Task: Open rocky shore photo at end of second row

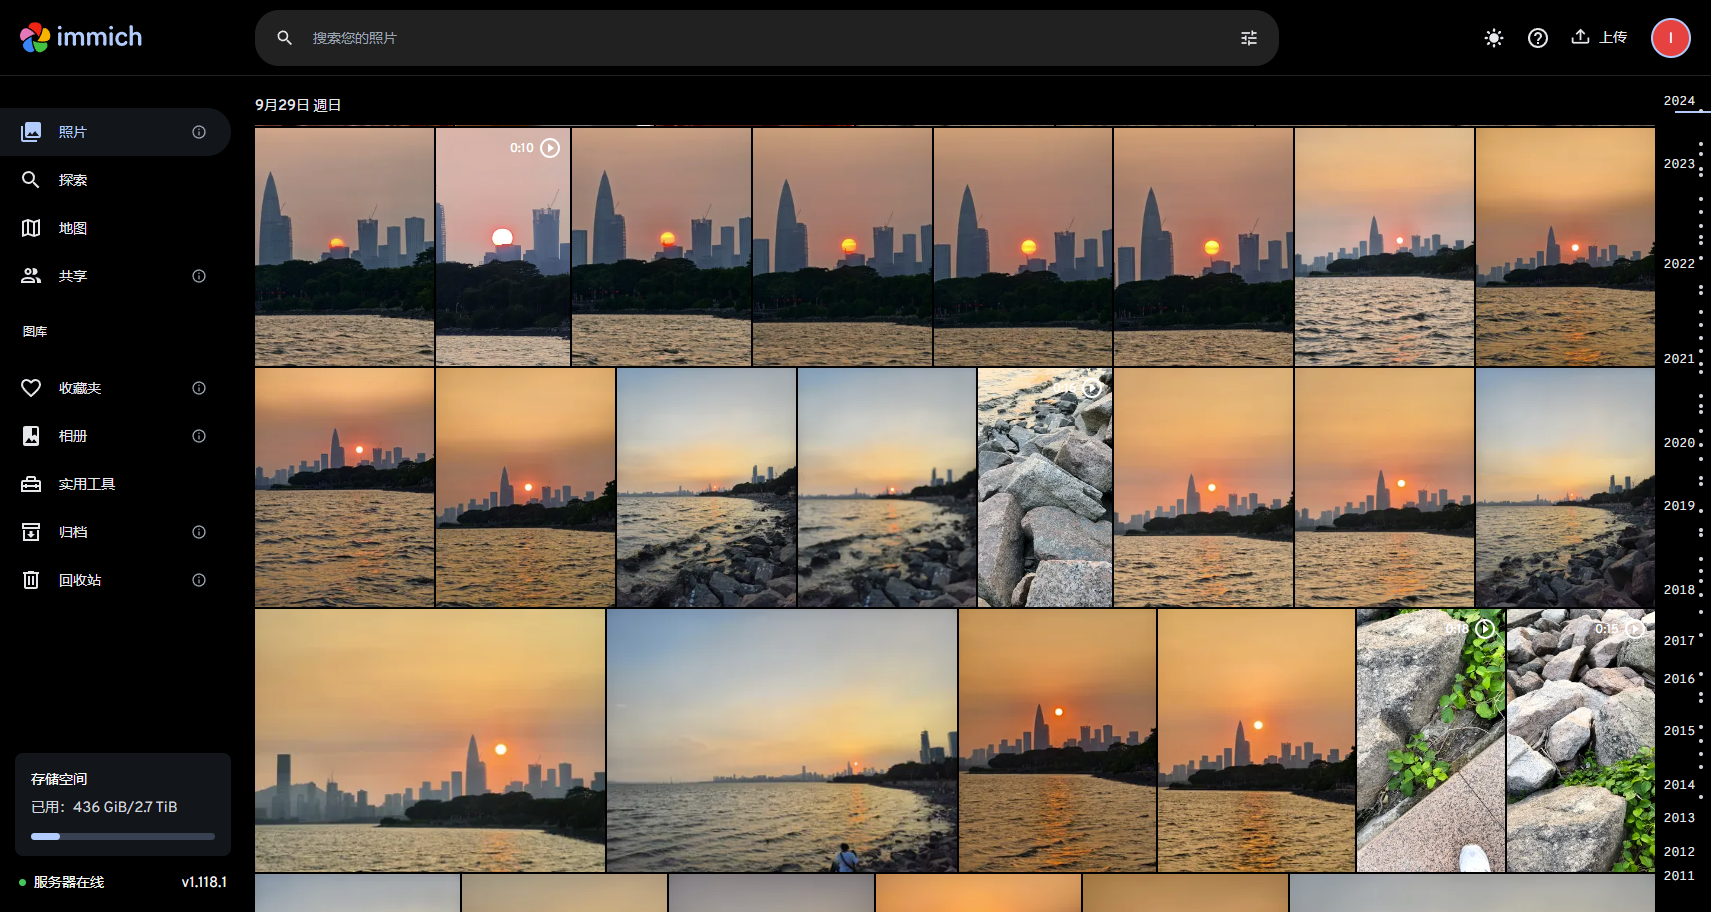Action: coord(1565,487)
